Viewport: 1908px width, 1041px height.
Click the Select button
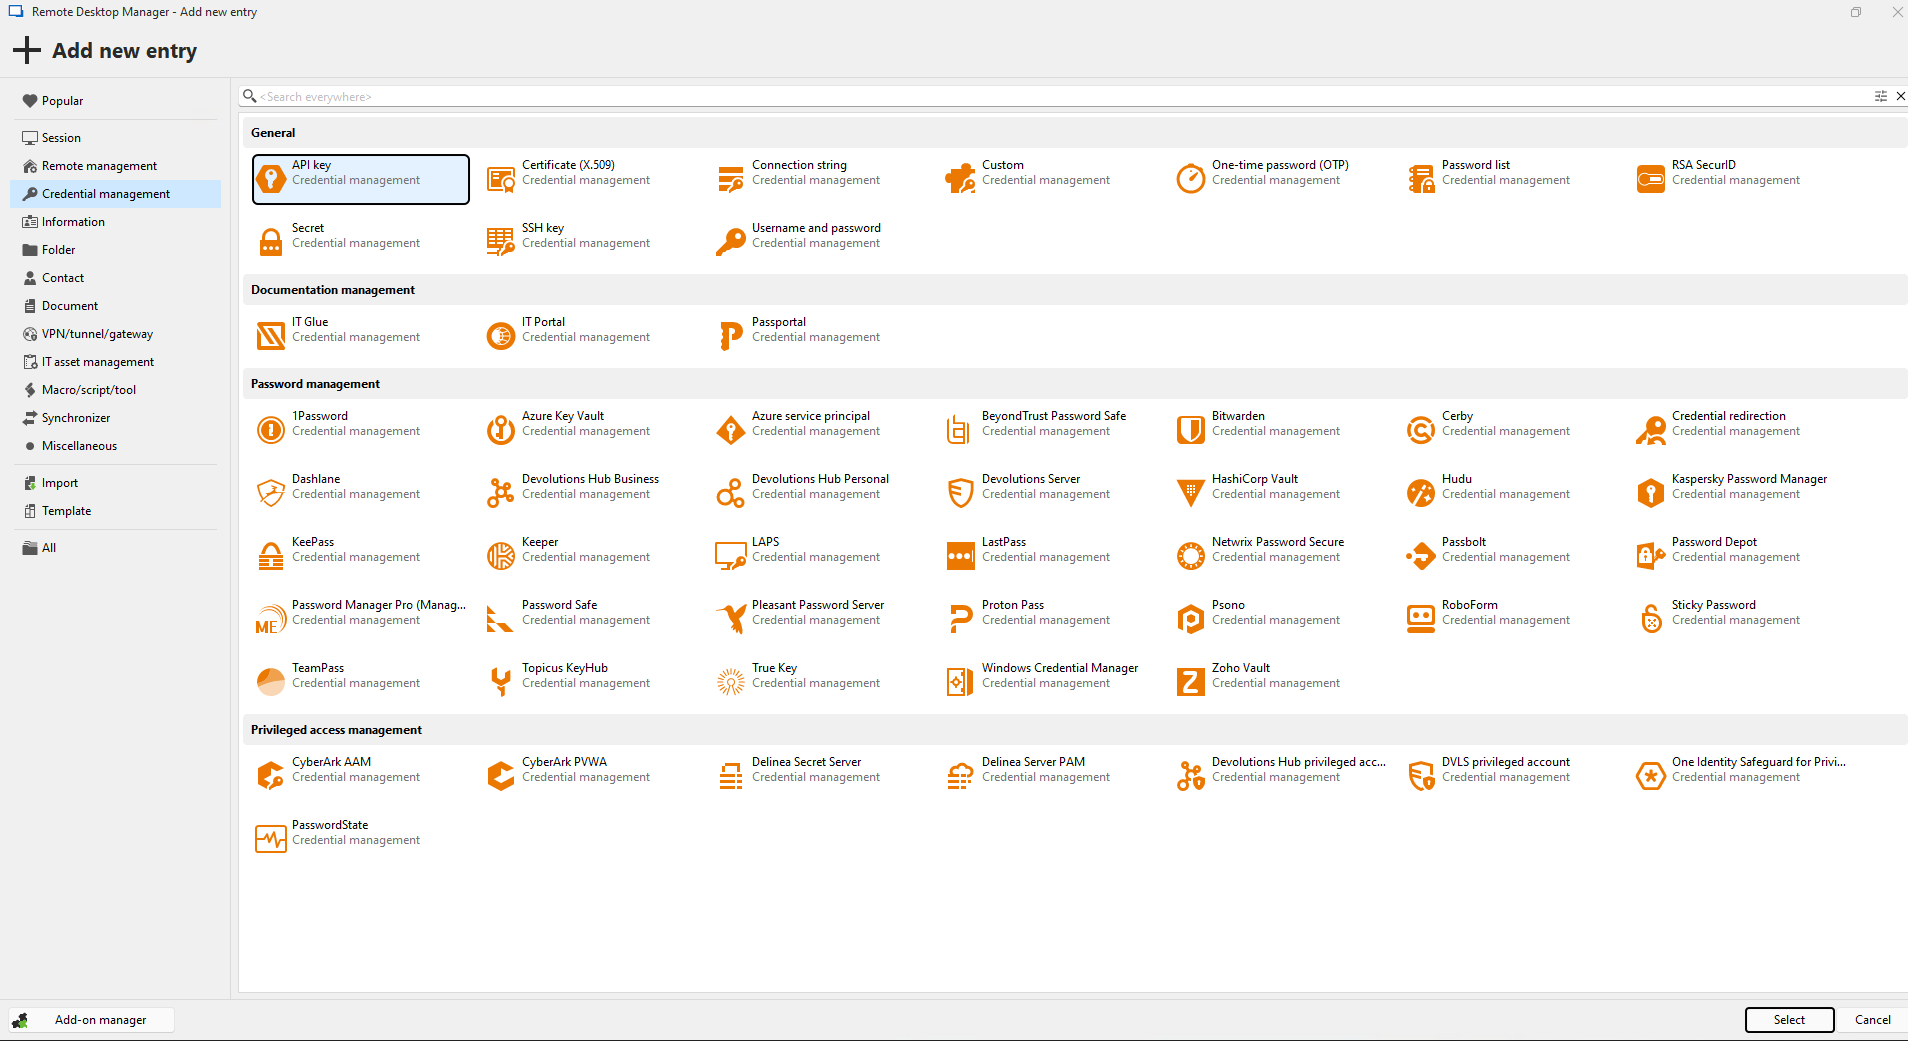(1789, 1020)
